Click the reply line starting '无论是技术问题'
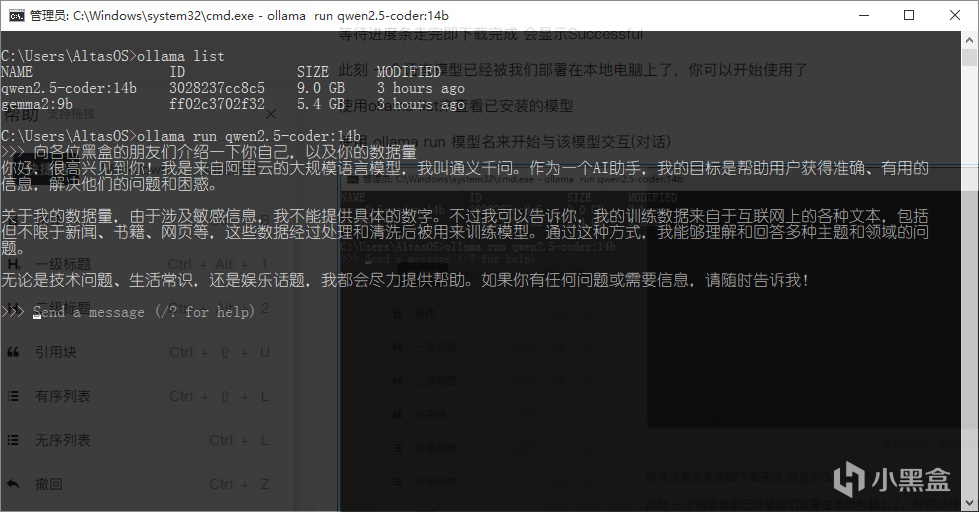Viewport: 979px width, 512px height. (x=406, y=280)
